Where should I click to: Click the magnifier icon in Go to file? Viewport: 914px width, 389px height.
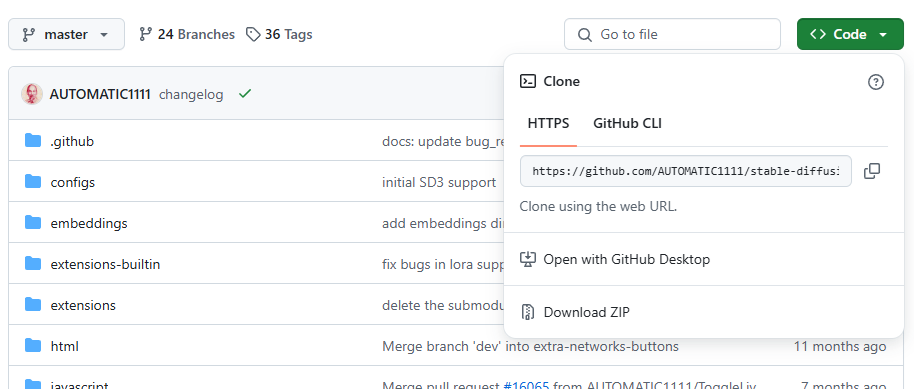pyautogui.click(x=585, y=35)
